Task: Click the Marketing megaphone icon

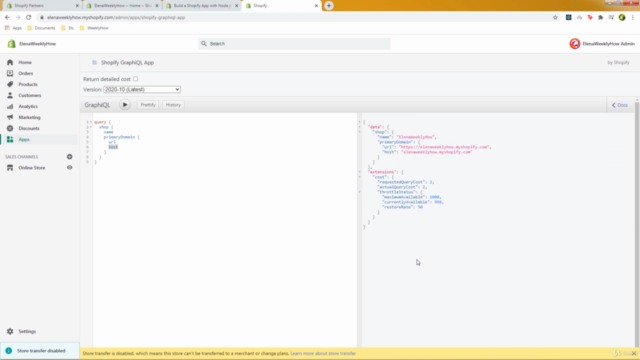Action: click(x=10, y=118)
